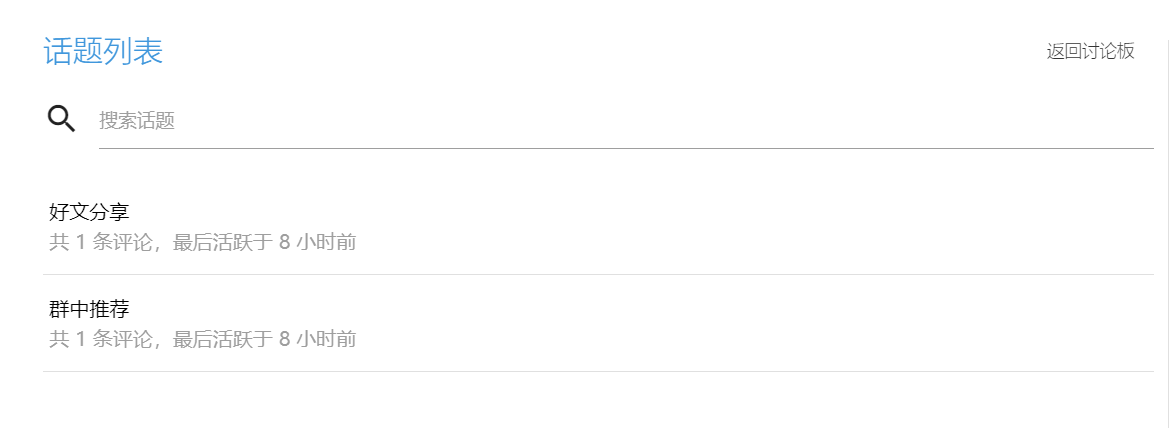The image size is (1172, 428).
Task: Click the empty area below the topic list
Action: [598, 402]
